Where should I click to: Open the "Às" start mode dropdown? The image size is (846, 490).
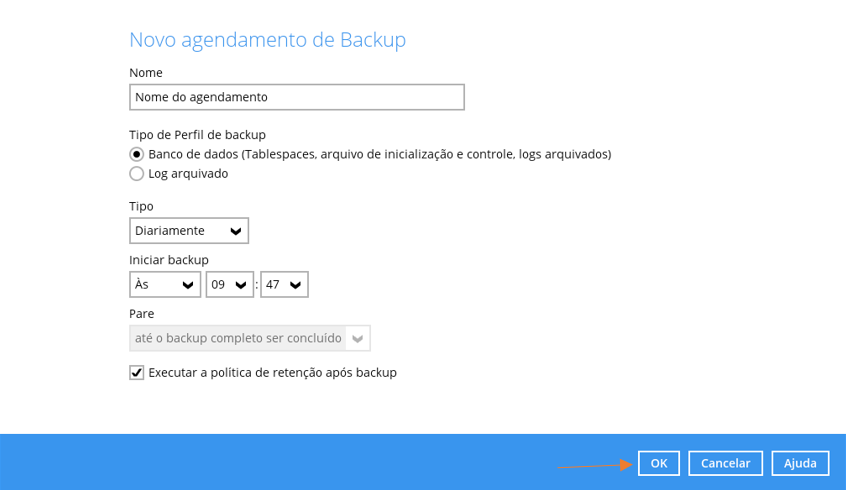pos(165,285)
